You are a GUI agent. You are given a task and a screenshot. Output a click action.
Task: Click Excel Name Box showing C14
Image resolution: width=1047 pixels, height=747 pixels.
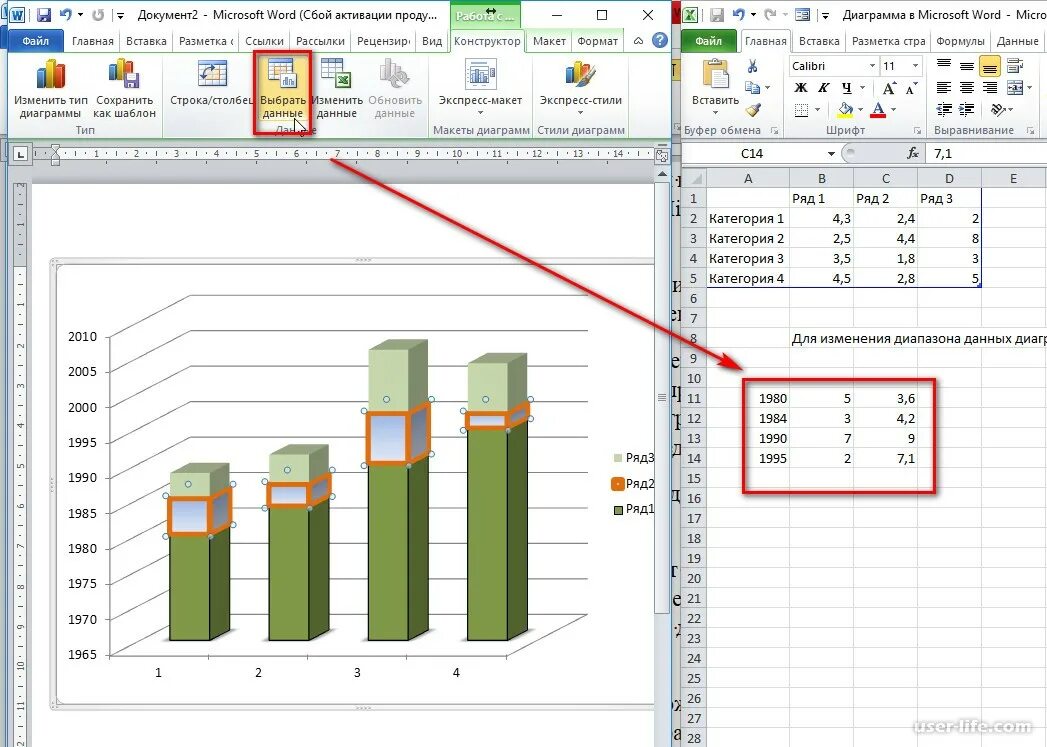click(753, 154)
